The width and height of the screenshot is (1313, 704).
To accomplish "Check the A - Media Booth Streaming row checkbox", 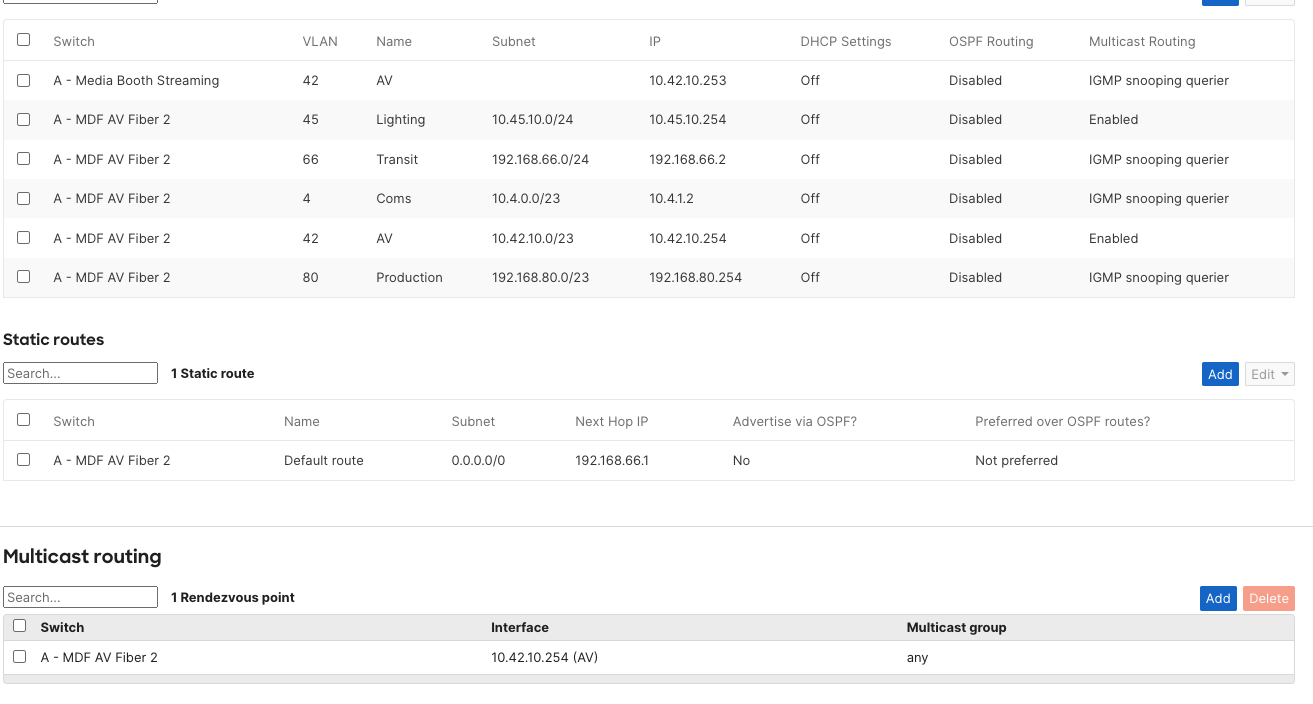I will coord(23,80).
